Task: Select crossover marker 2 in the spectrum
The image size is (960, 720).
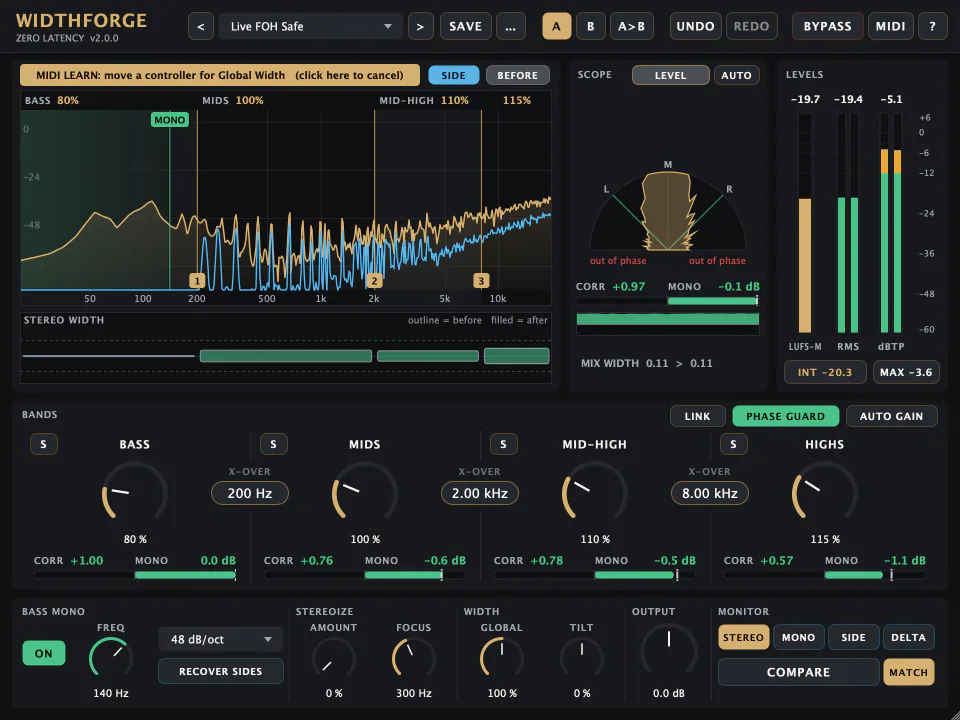Action: (374, 281)
